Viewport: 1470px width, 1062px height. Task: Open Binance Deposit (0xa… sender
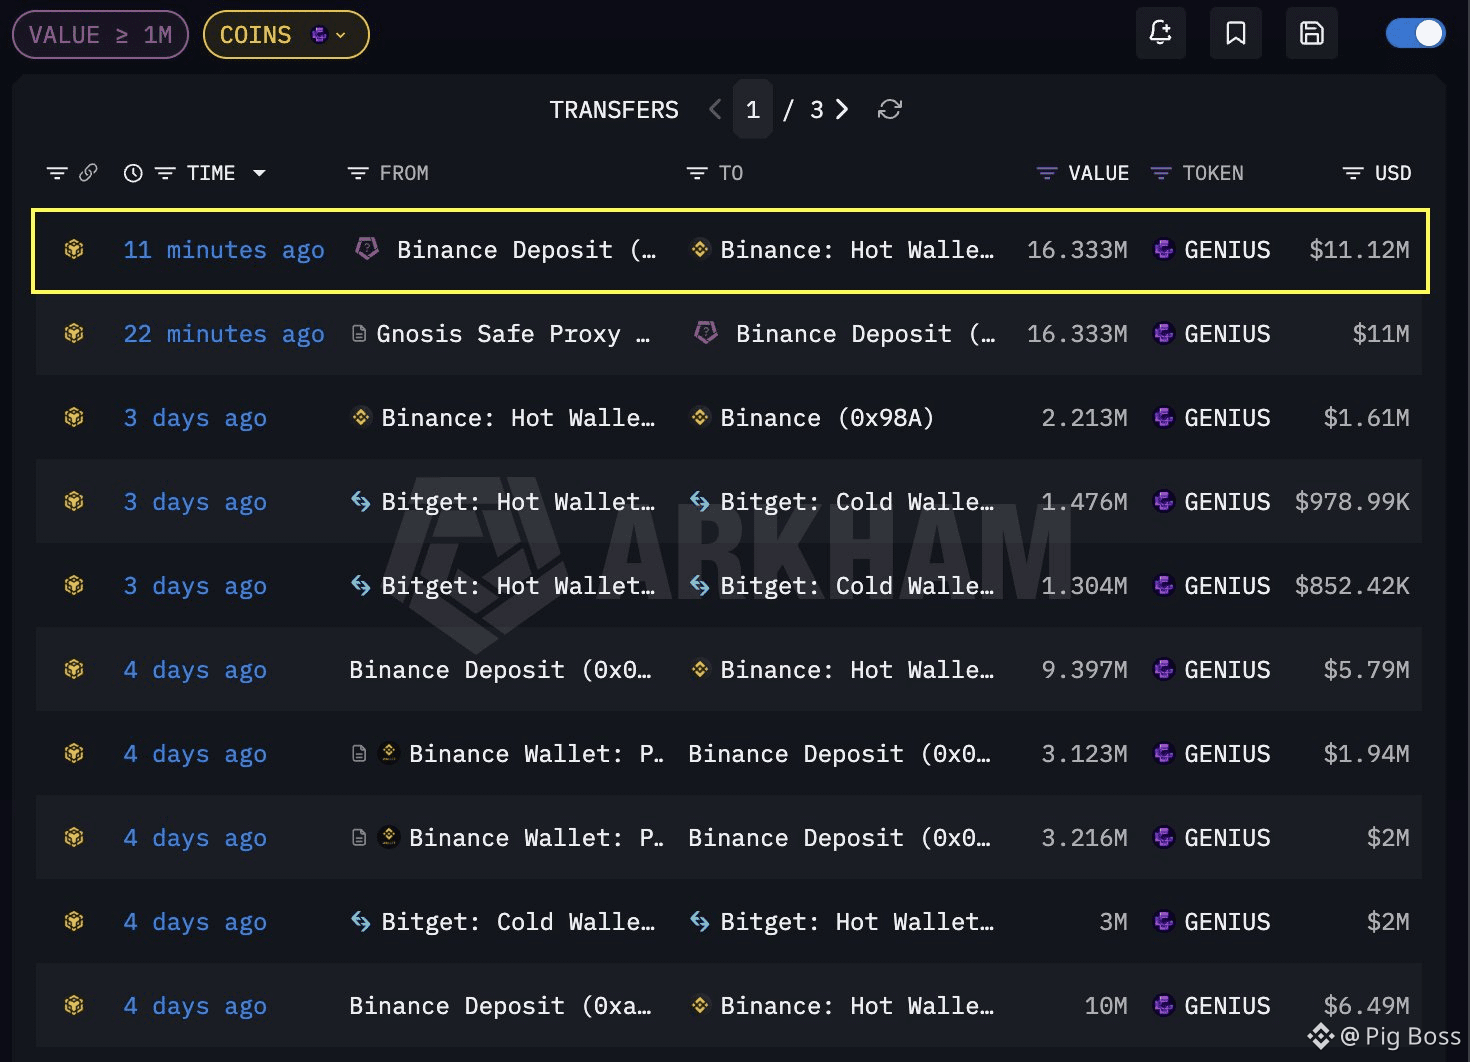(x=500, y=1006)
